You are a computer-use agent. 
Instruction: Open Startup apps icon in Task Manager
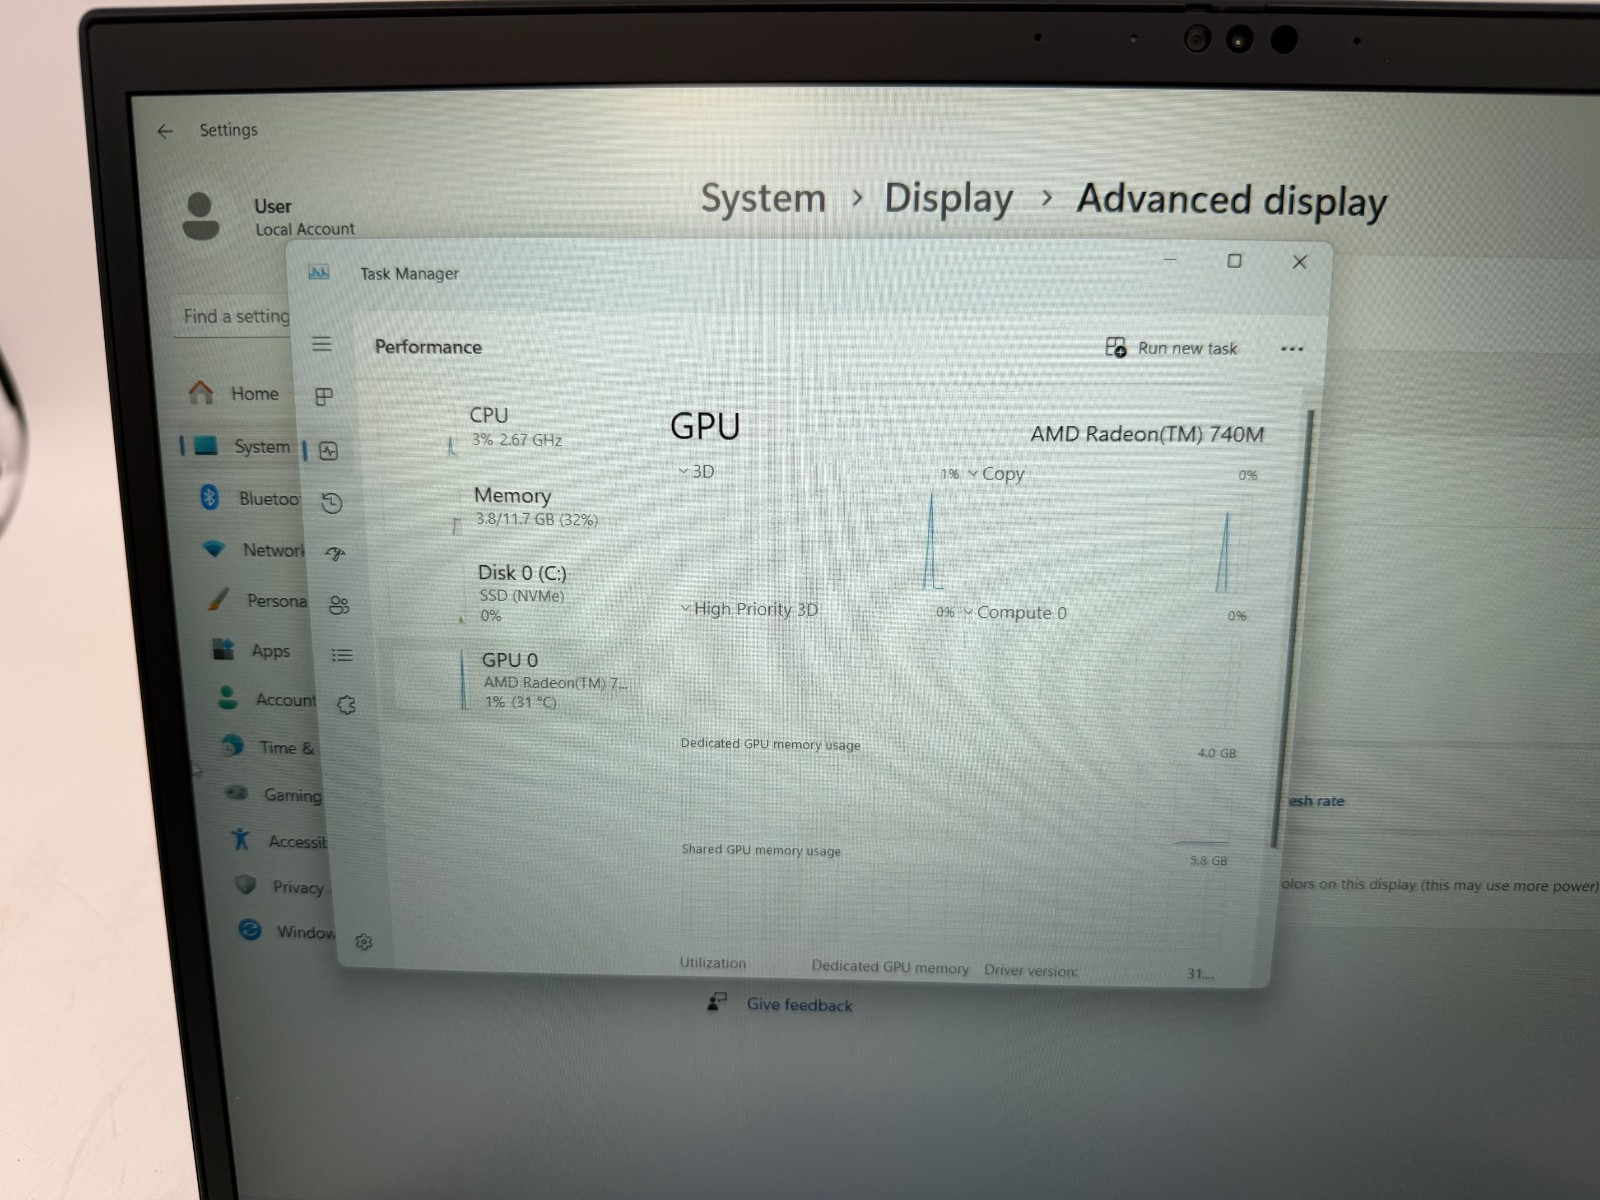tap(336, 553)
